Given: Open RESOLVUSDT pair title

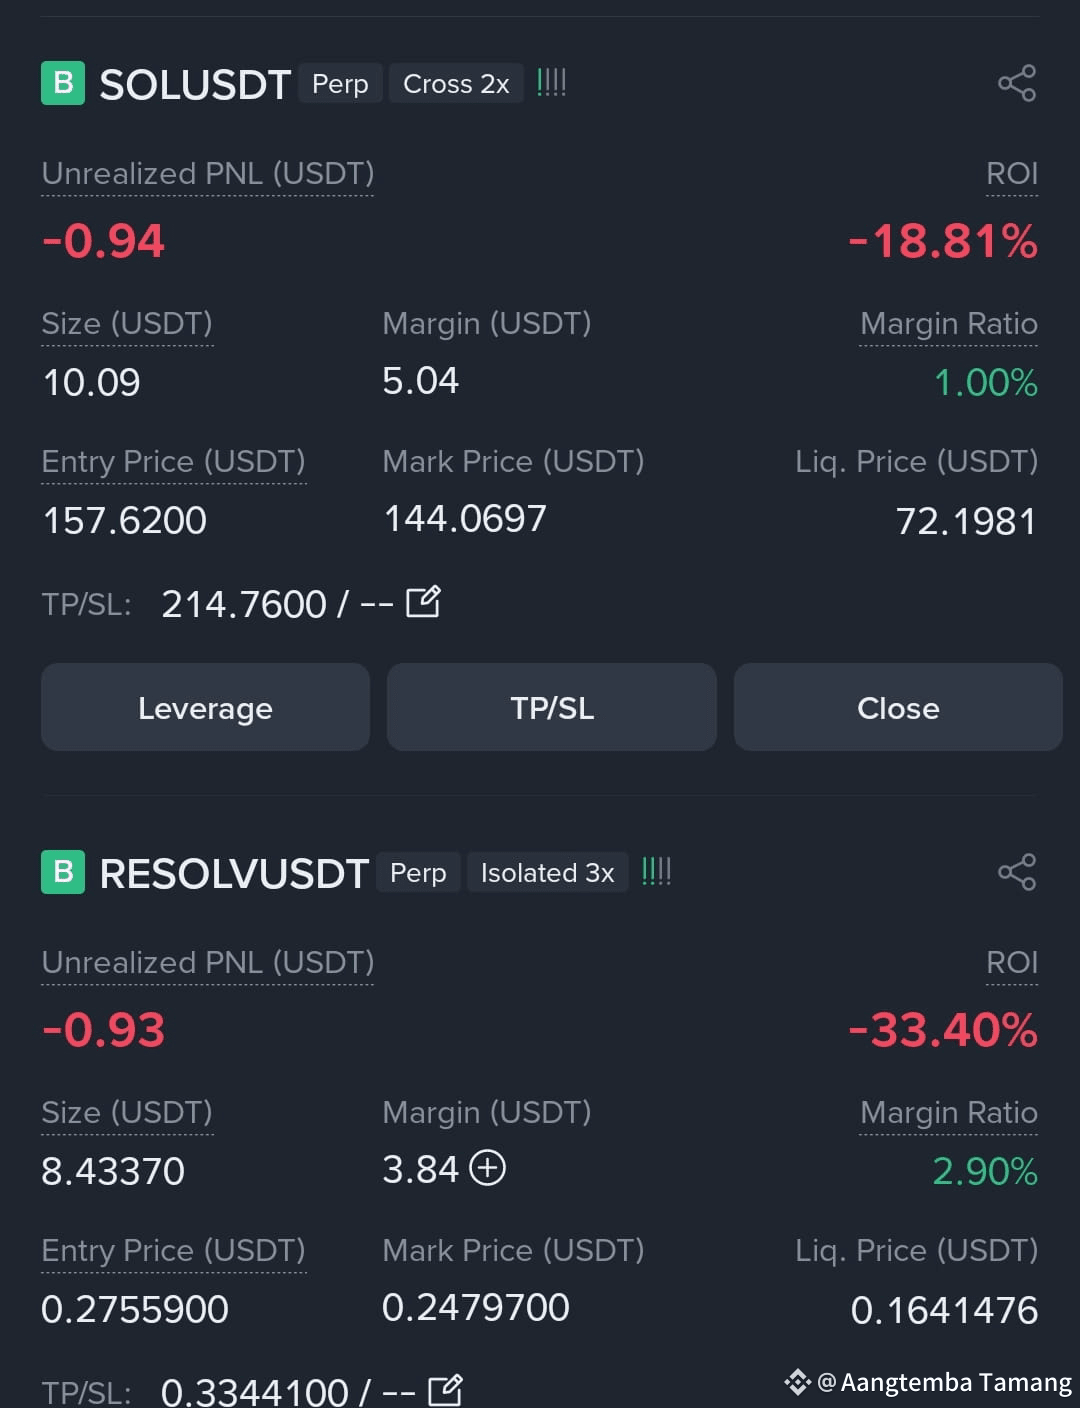Looking at the screenshot, I should pyautogui.click(x=234, y=874).
